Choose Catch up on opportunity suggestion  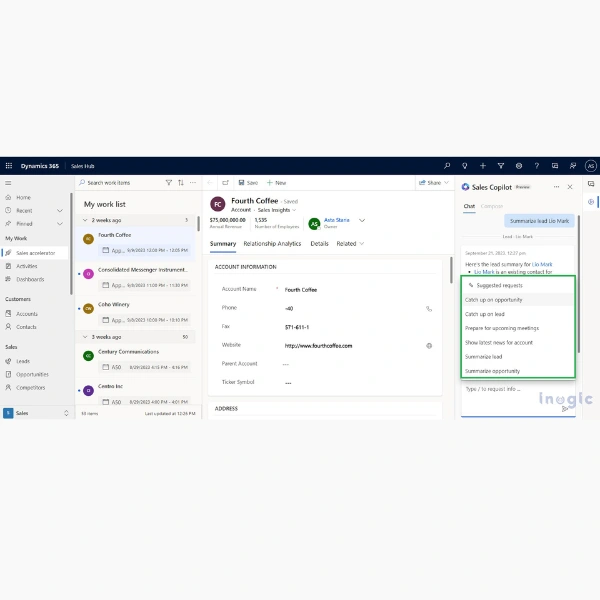point(518,300)
